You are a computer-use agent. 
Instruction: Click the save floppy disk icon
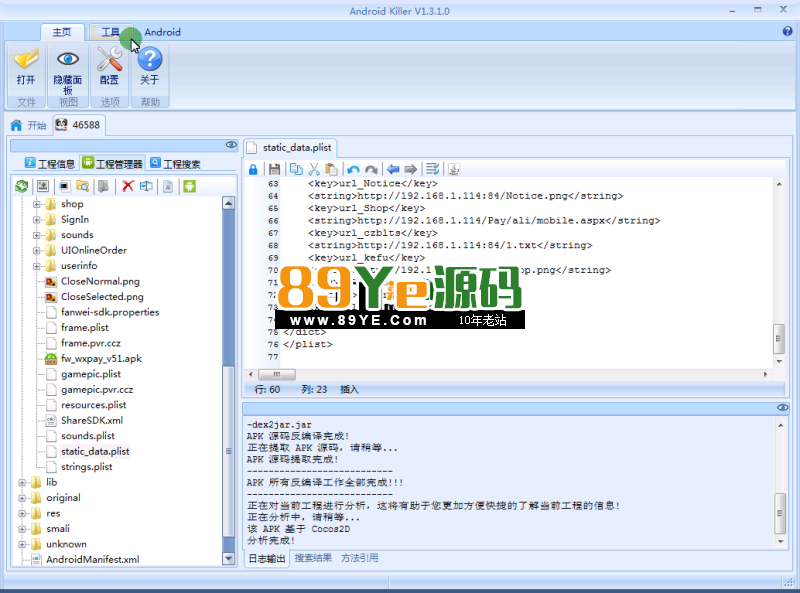pyautogui.click(x=274, y=169)
